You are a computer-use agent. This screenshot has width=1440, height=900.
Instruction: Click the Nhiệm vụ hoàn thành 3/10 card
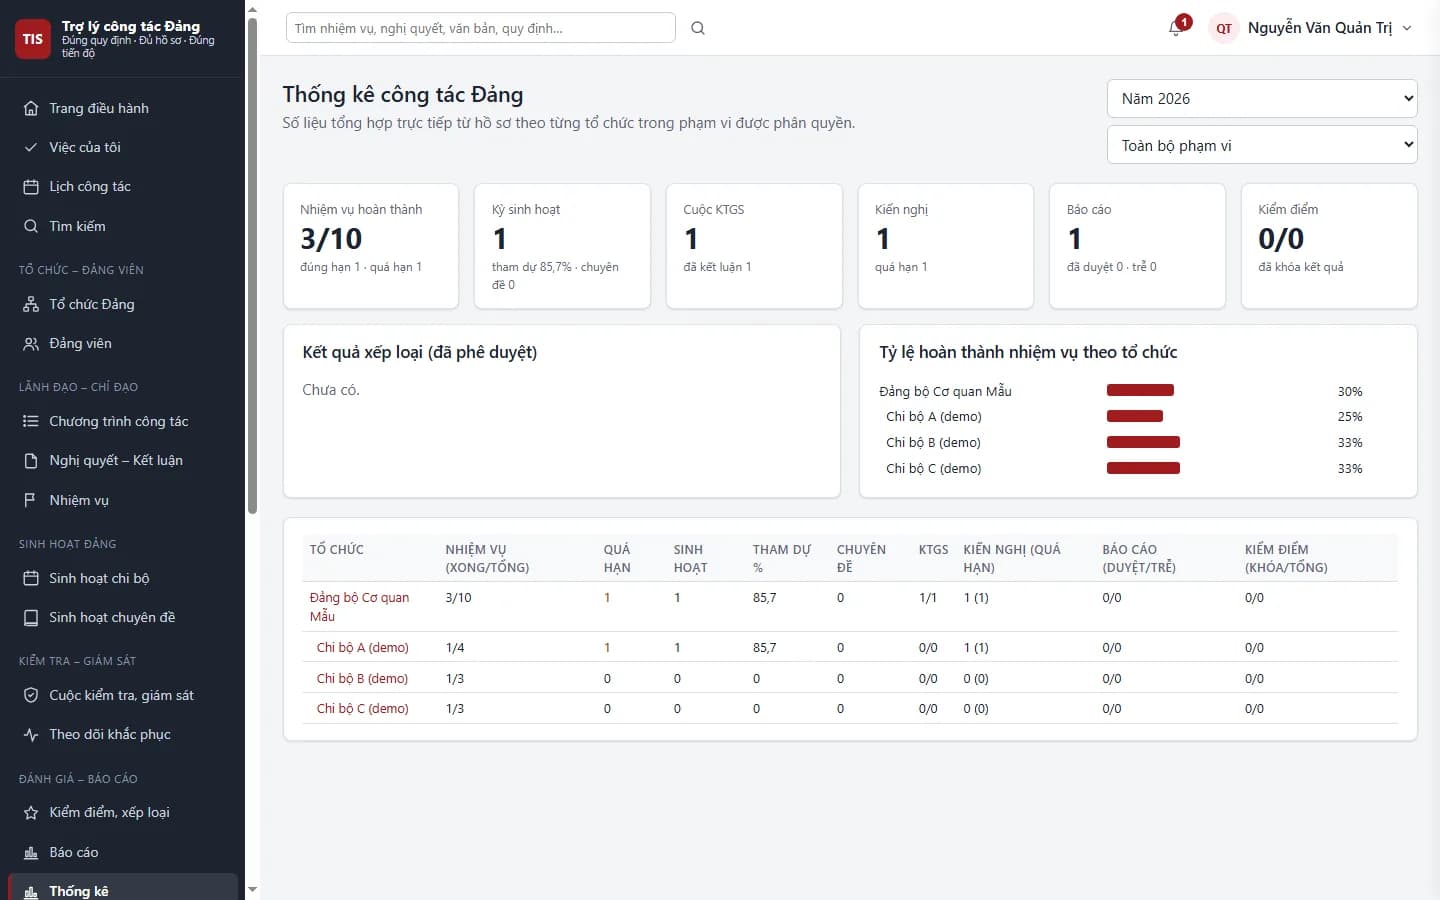pos(371,246)
